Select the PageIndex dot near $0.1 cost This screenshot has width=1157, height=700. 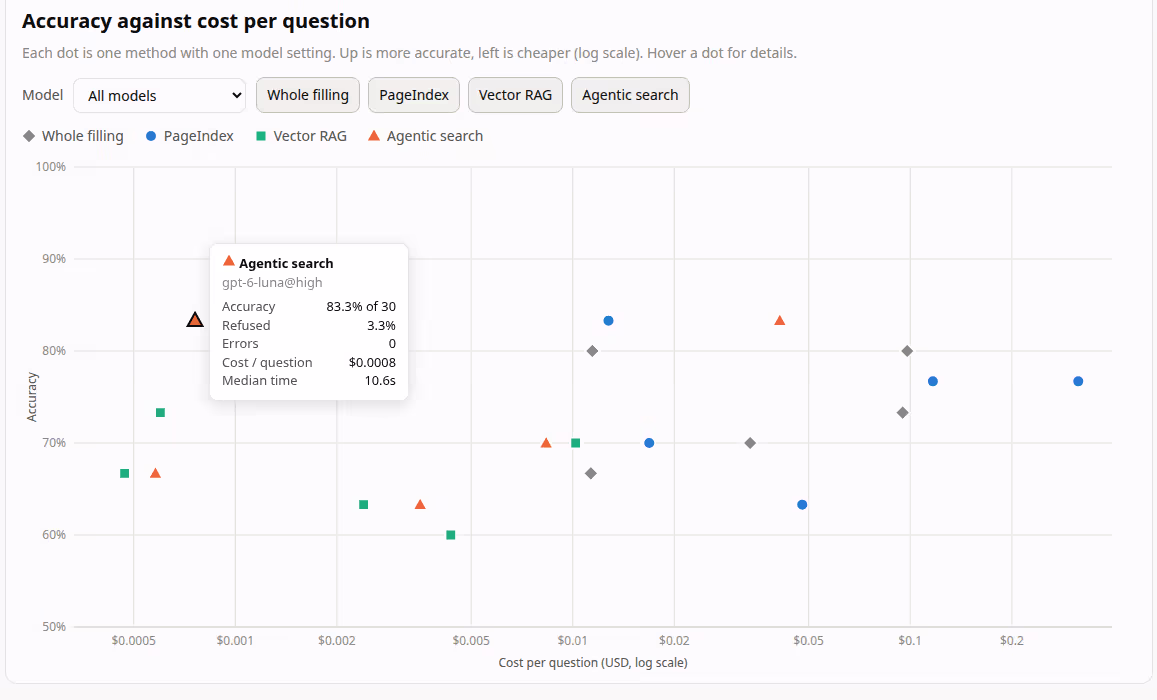(933, 381)
